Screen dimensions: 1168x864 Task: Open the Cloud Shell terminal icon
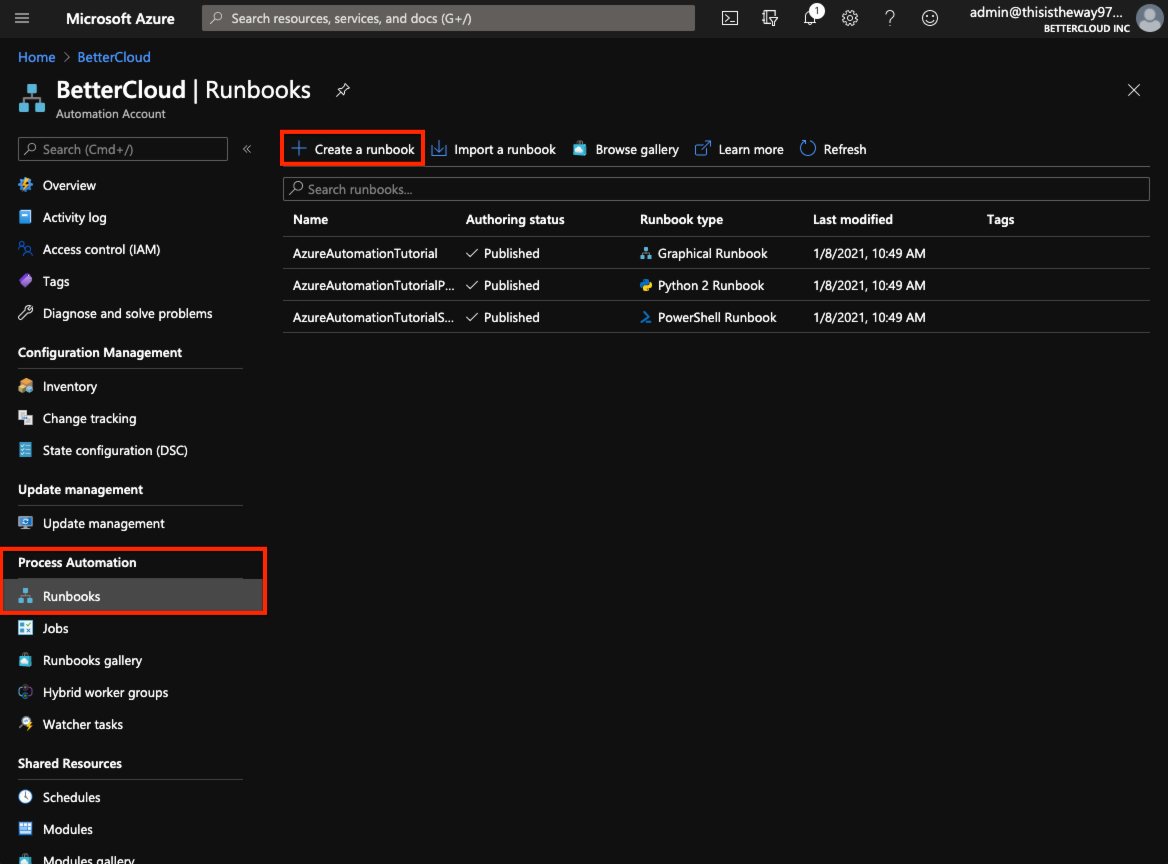pos(729,17)
